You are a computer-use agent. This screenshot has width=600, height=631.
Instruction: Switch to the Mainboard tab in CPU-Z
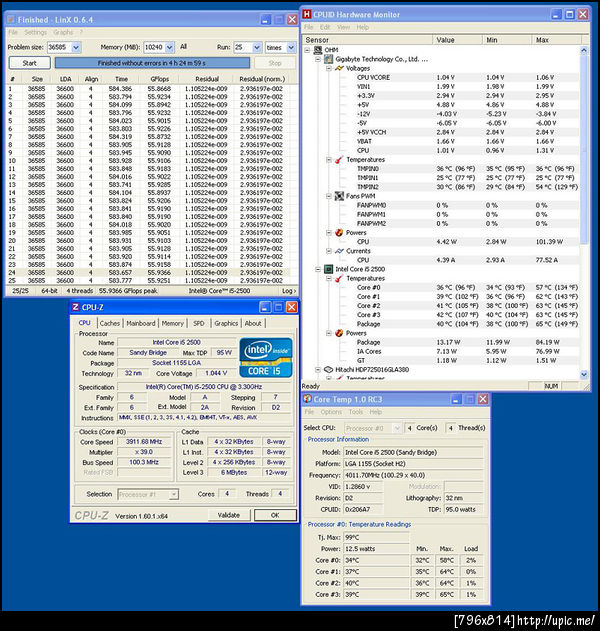pyautogui.click(x=141, y=323)
